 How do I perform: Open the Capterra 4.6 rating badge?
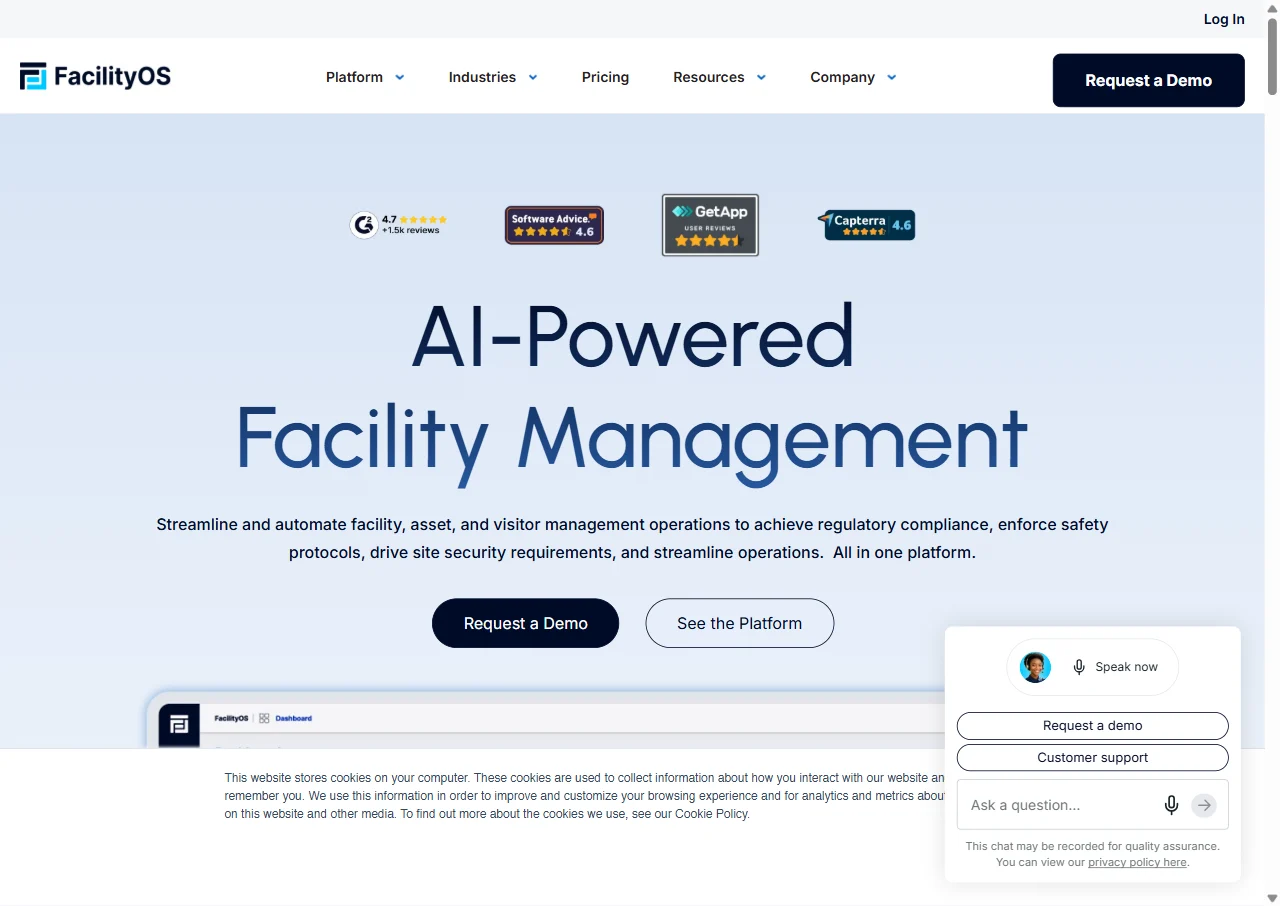(x=866, y=225)
